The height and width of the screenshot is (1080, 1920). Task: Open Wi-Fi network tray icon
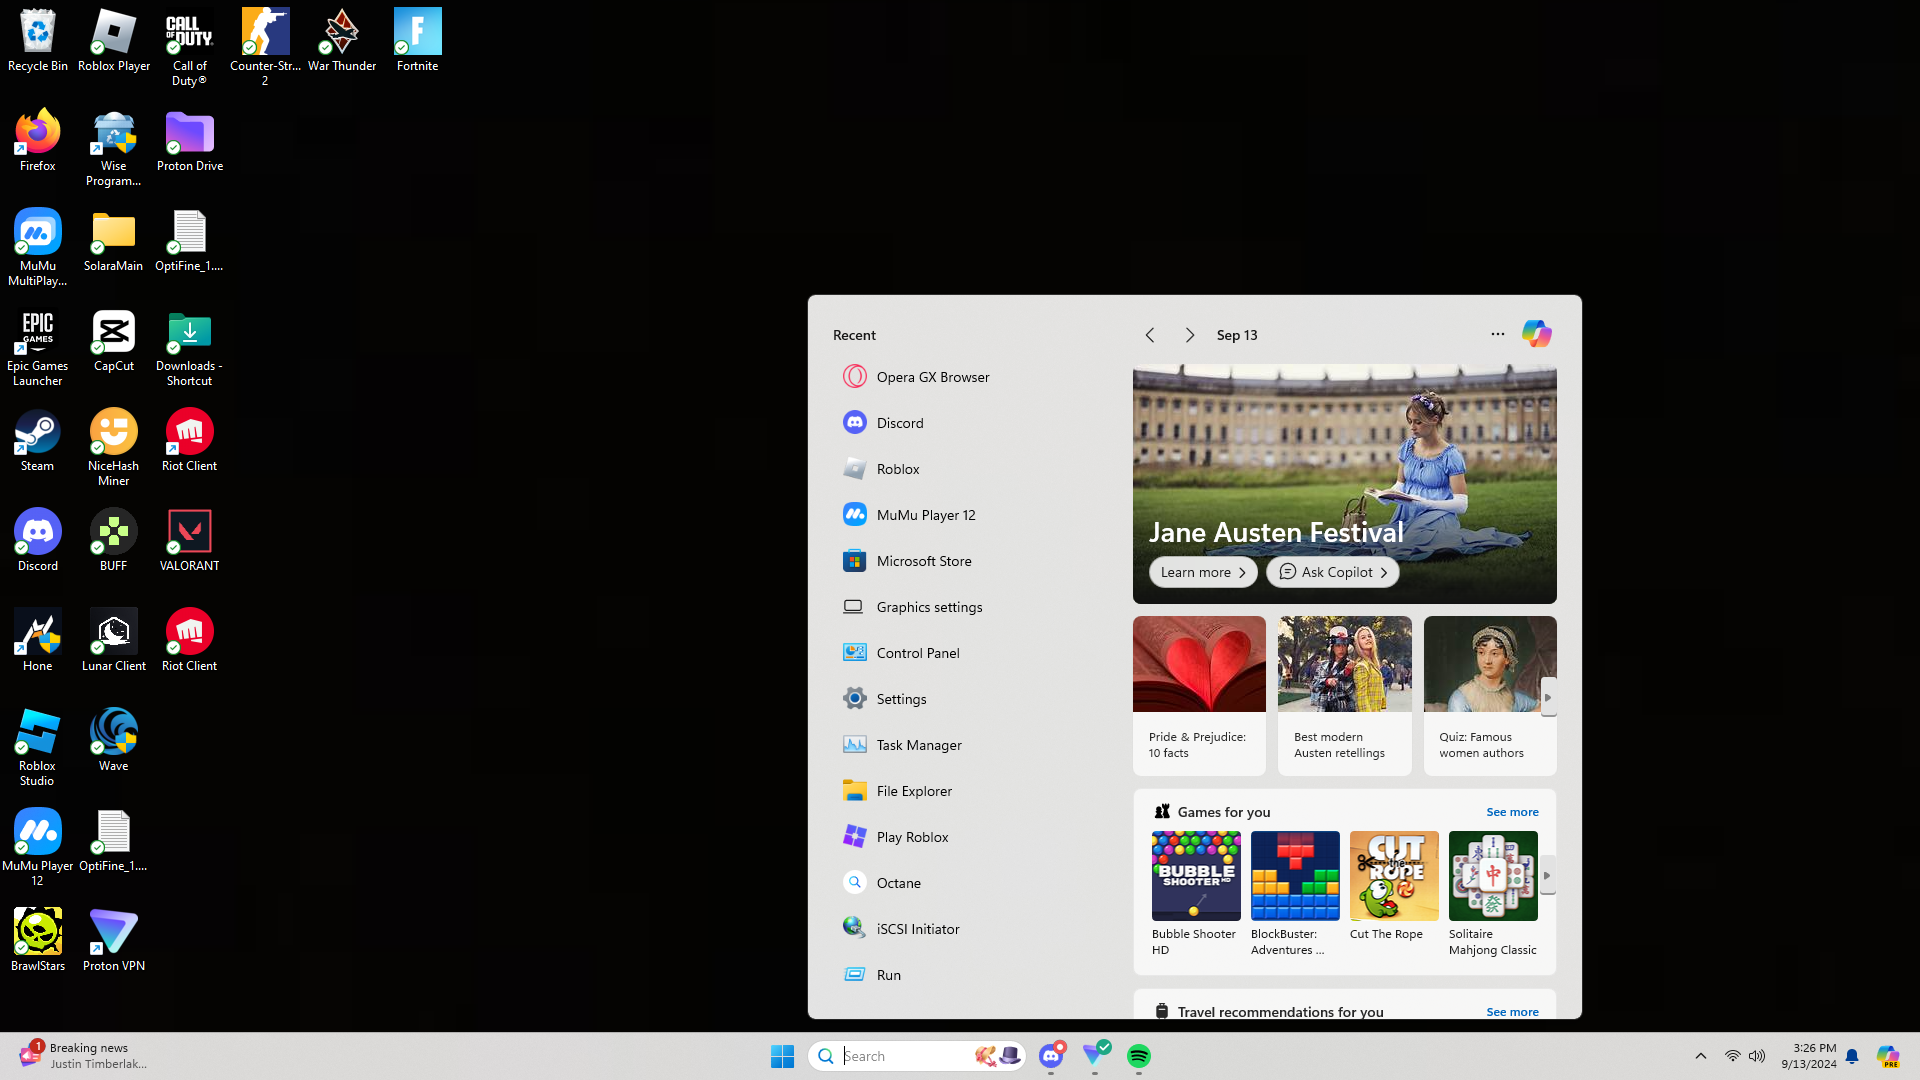[x=1732, y=1056]
